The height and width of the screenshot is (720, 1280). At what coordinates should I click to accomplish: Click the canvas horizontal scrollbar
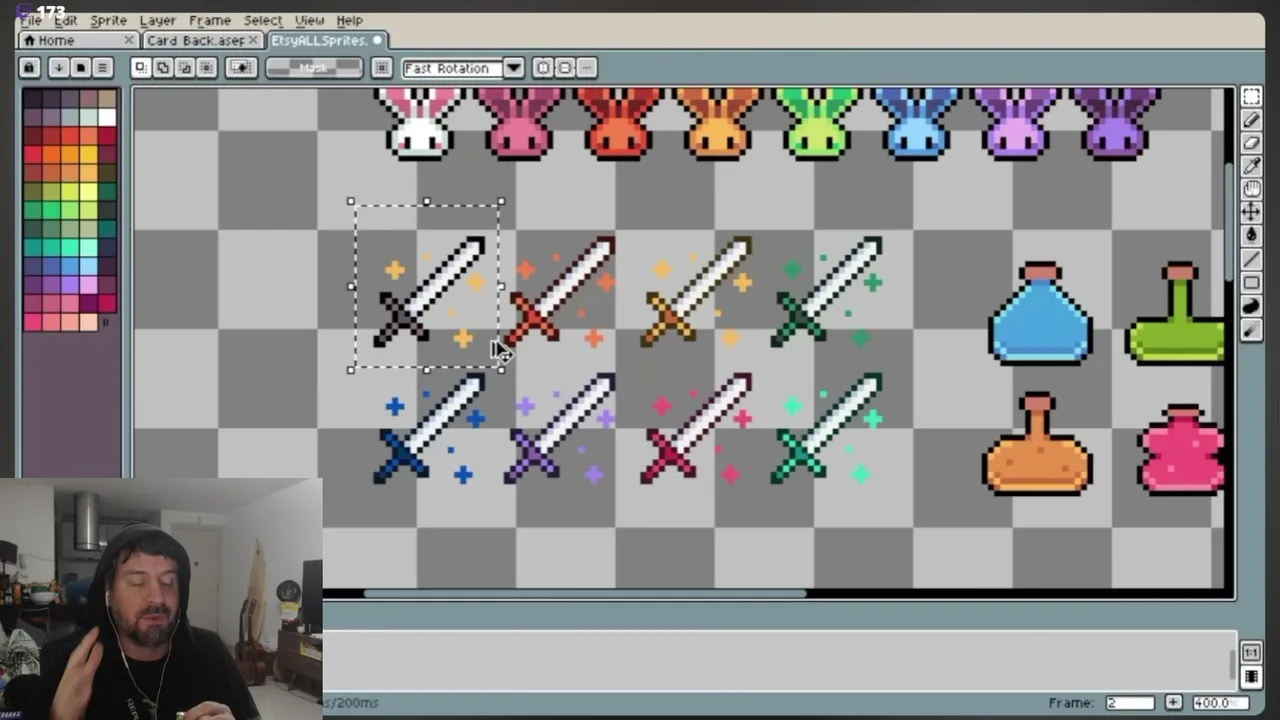tap(585, 594)
